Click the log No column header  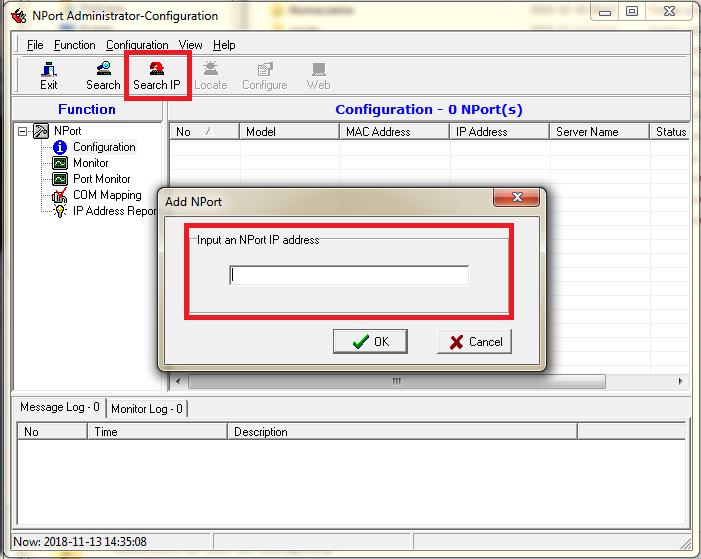click(x=52, y=432)
